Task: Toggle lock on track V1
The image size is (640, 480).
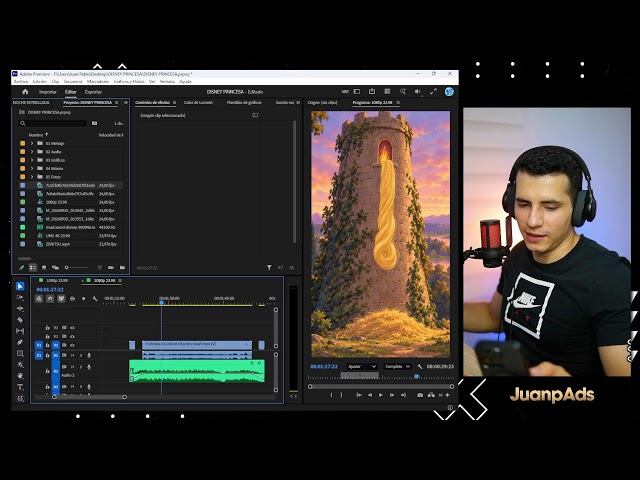Action: (47, 345)
